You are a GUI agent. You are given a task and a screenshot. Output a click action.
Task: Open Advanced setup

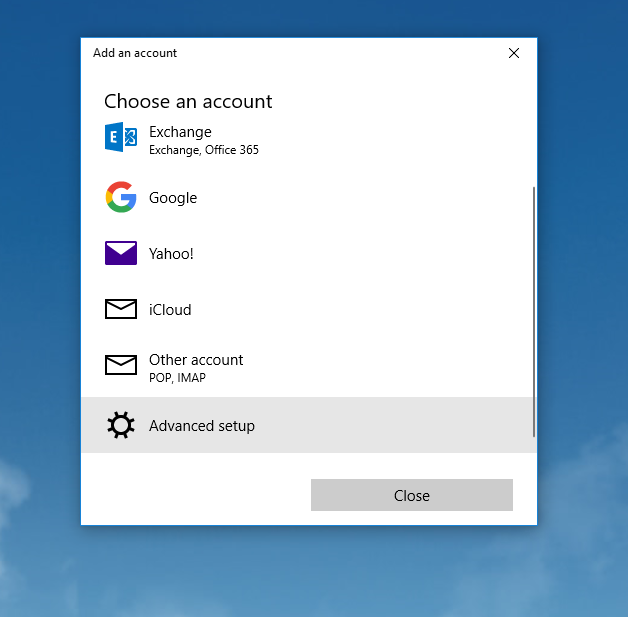click(307, 425)
